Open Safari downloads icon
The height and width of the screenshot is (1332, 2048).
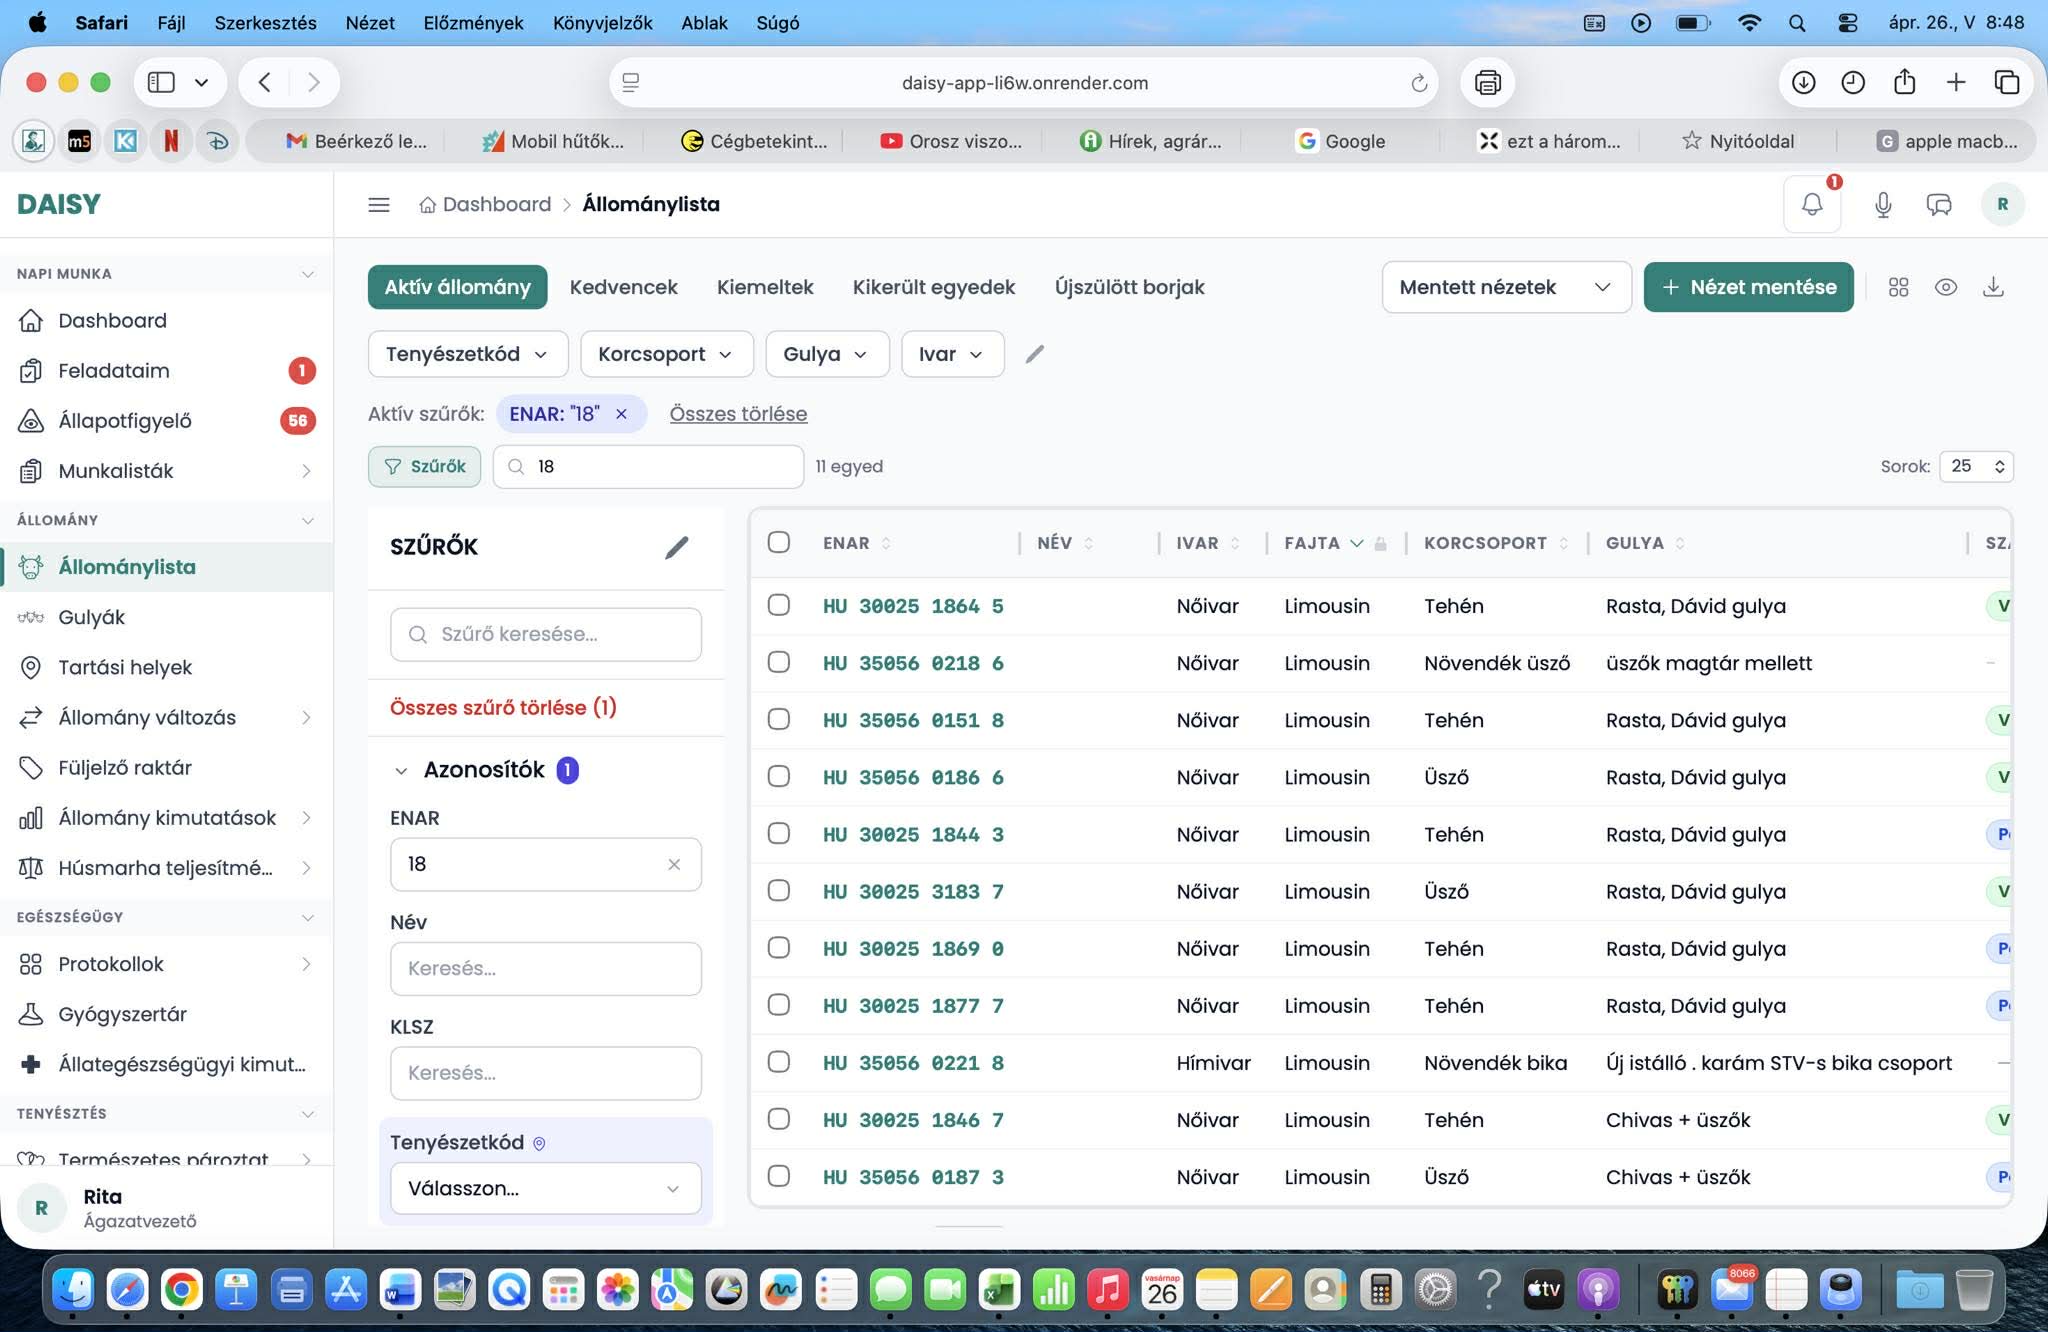click(1803, 82)
